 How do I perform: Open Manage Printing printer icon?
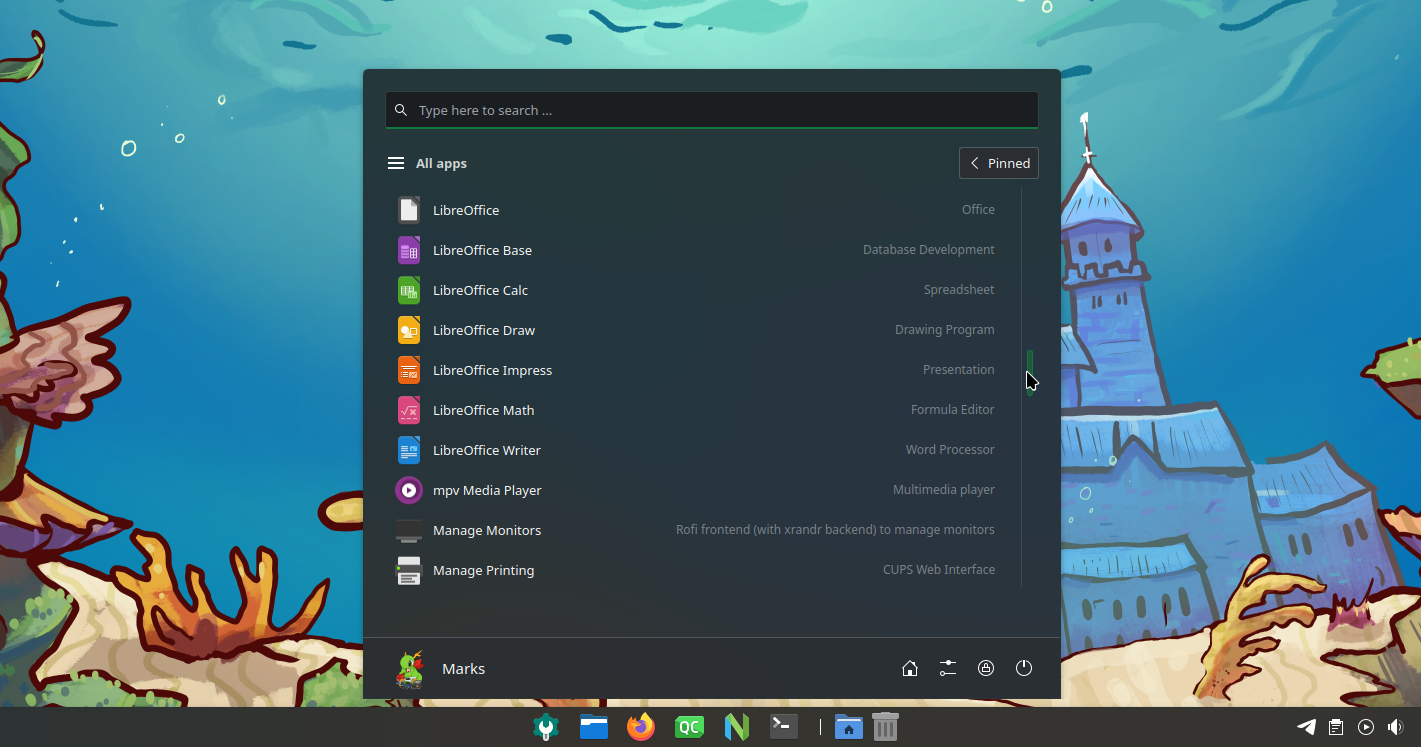click(x=408, y=570)
